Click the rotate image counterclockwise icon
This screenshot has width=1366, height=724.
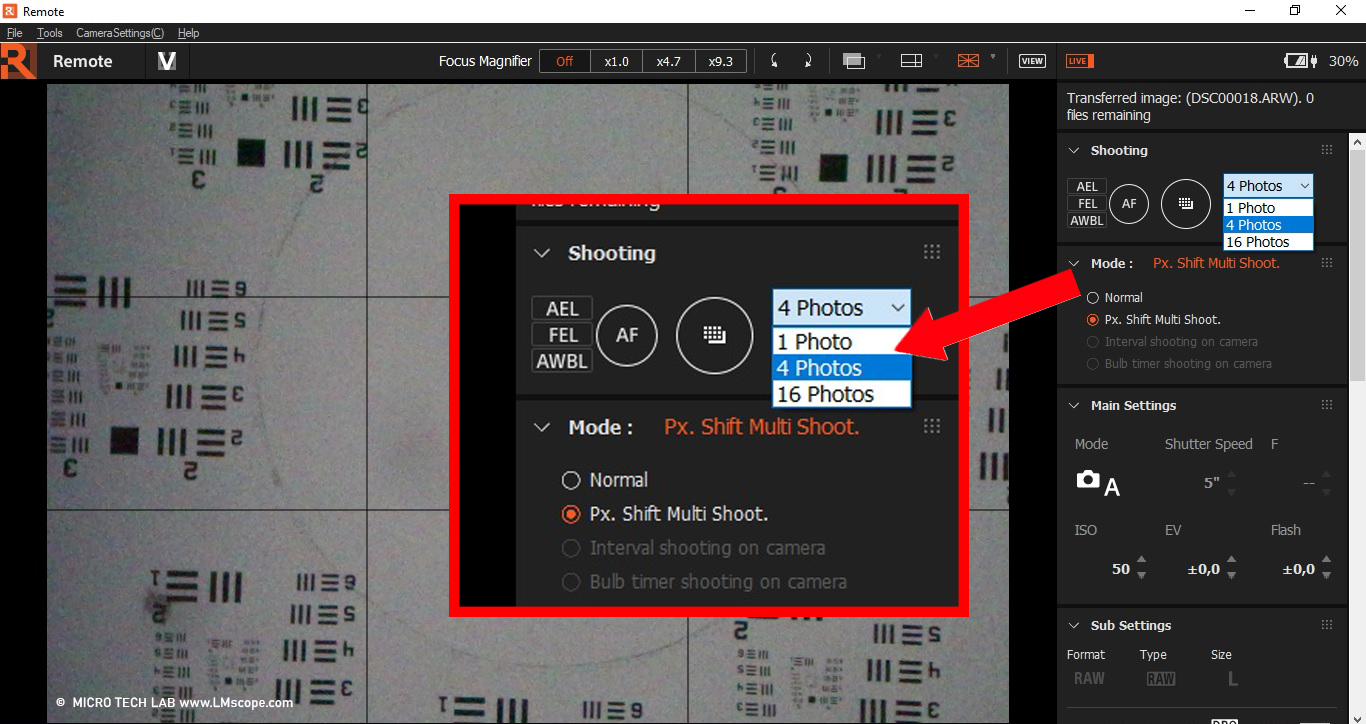point(773,60)
